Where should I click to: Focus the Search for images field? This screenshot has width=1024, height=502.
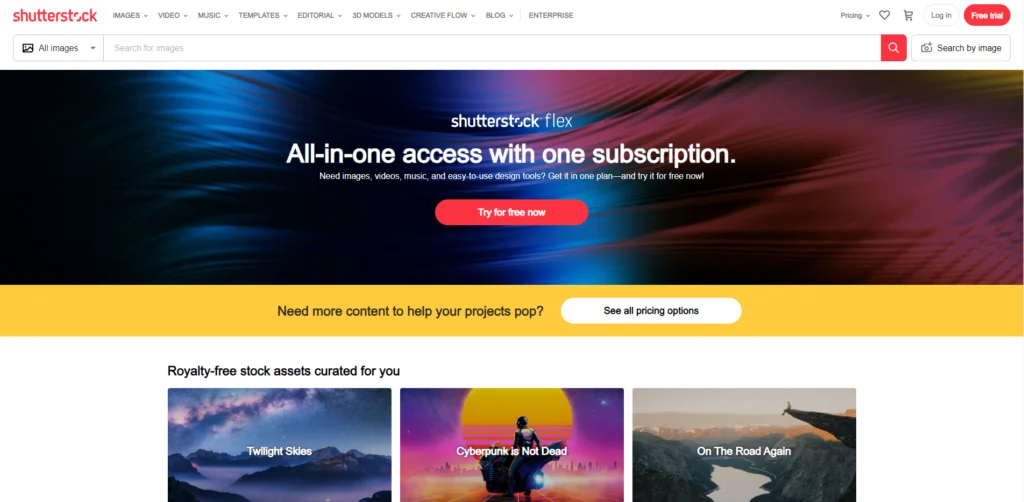492,48
